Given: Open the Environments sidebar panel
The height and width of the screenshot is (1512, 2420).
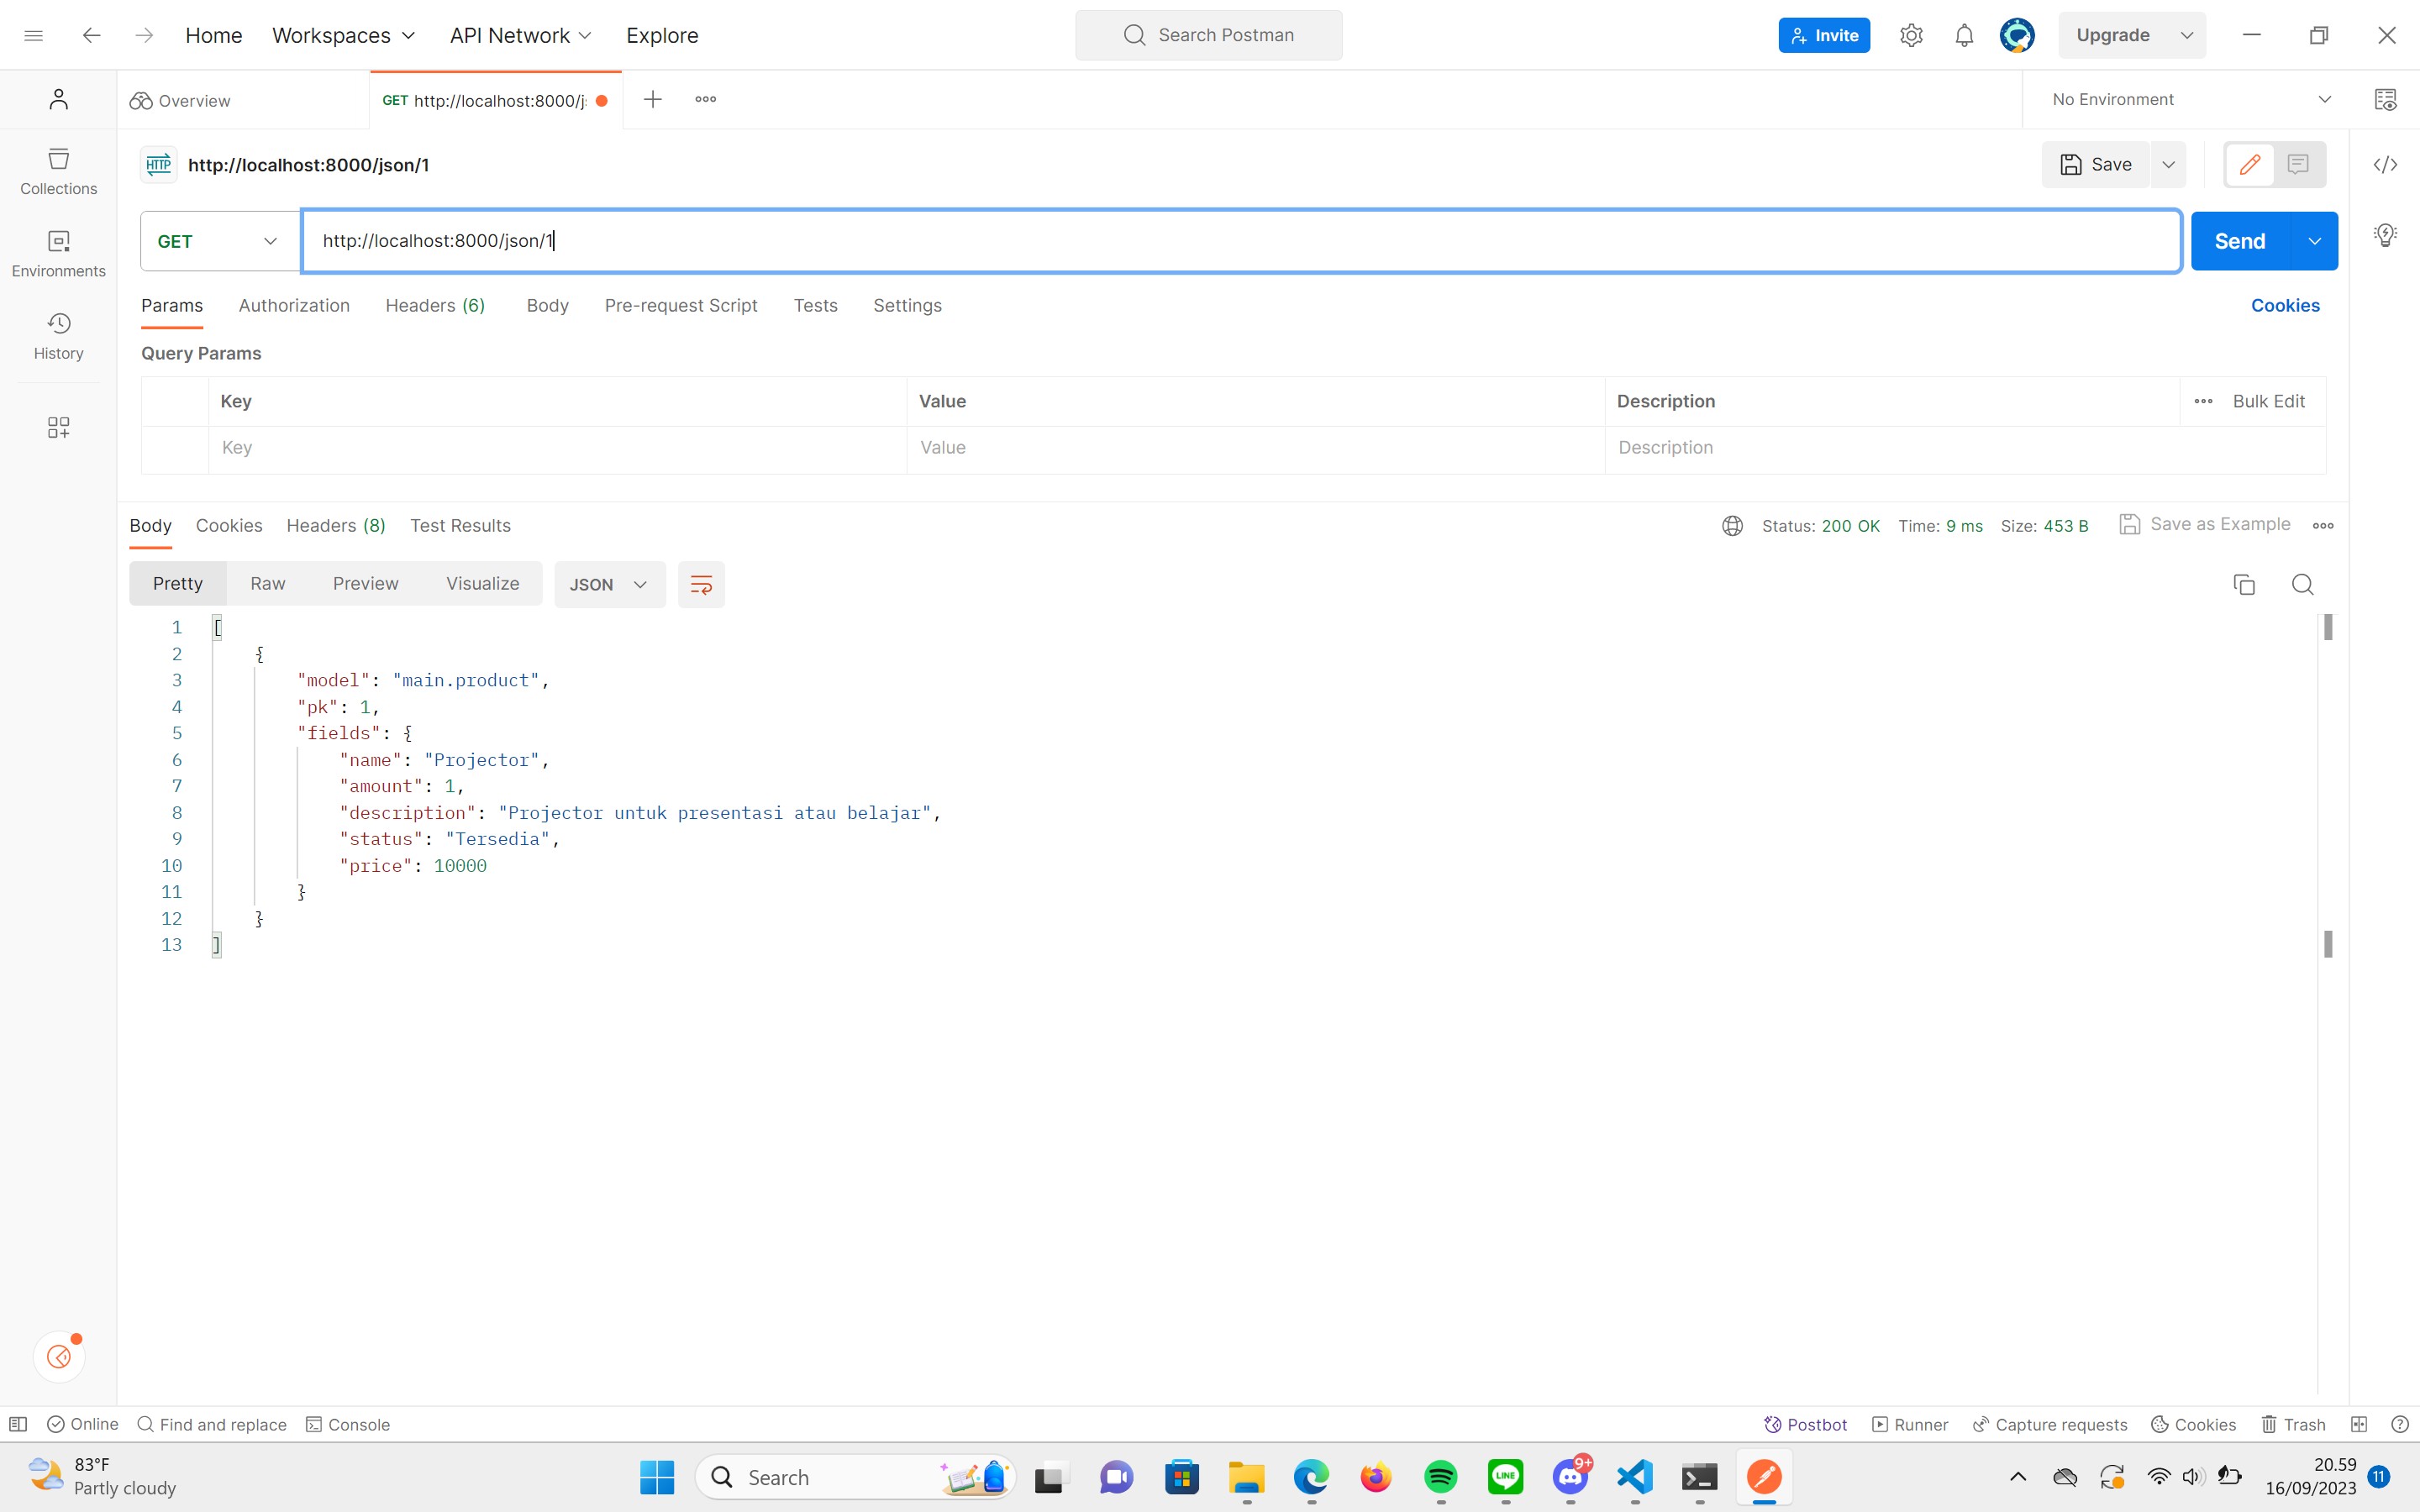Looking at the screenshot, I should (x=58, y=254).
